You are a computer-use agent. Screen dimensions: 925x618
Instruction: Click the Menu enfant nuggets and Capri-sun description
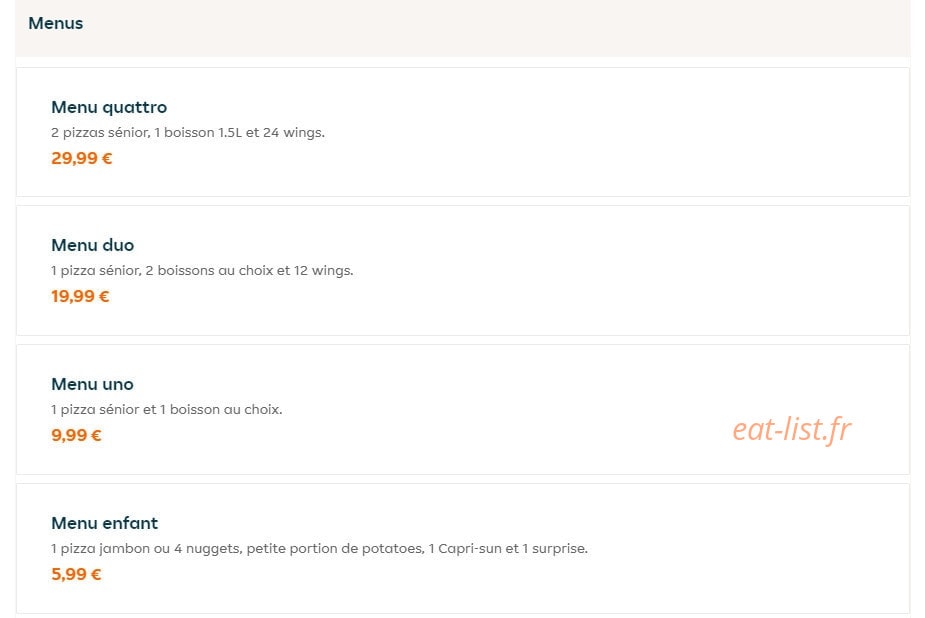[x=319, y=548]
